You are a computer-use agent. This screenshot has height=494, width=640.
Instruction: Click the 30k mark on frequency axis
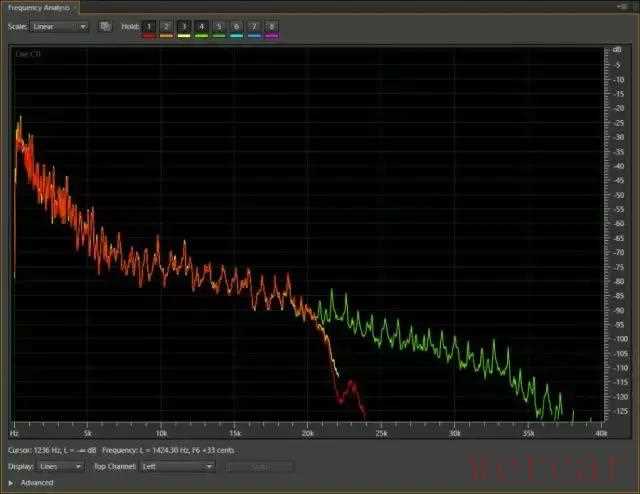pos(454,433)
